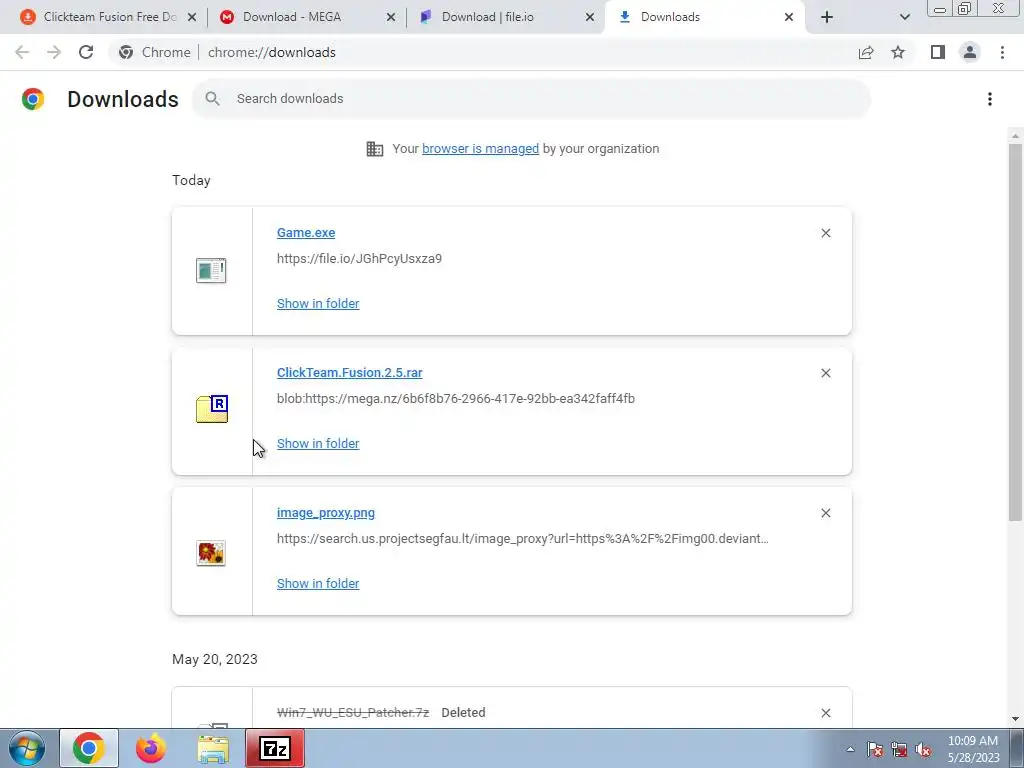This screenshot has width=1024, height=768.
Task: Click the Action Center flag tray icon
Action: (x=875, y=750)
